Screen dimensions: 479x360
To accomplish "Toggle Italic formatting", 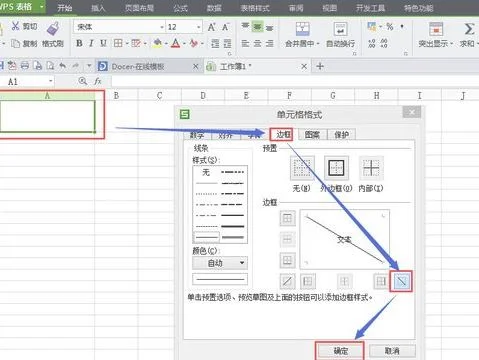I will pos(91,43).
